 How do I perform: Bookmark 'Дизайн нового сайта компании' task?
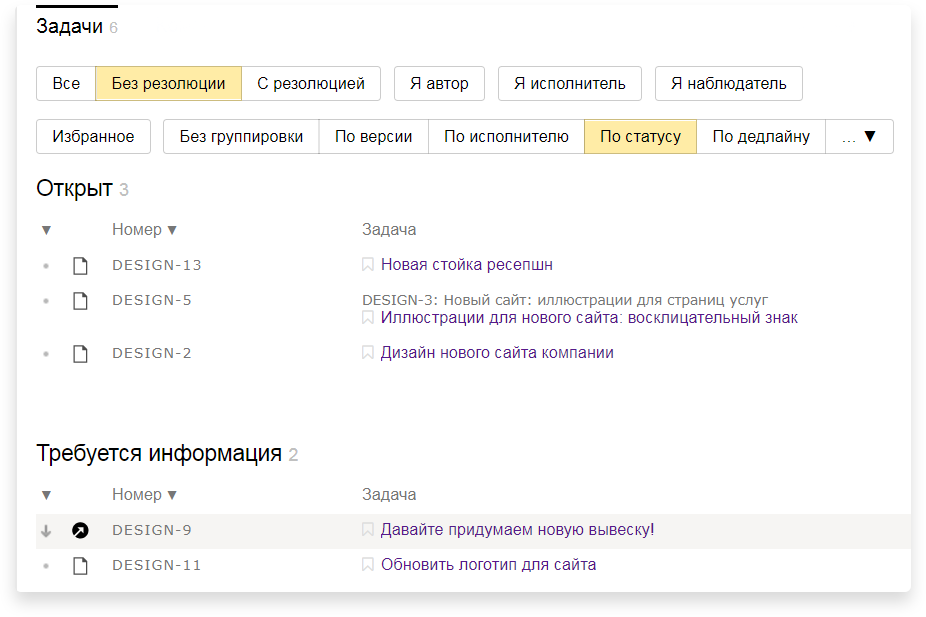(367, 352)
